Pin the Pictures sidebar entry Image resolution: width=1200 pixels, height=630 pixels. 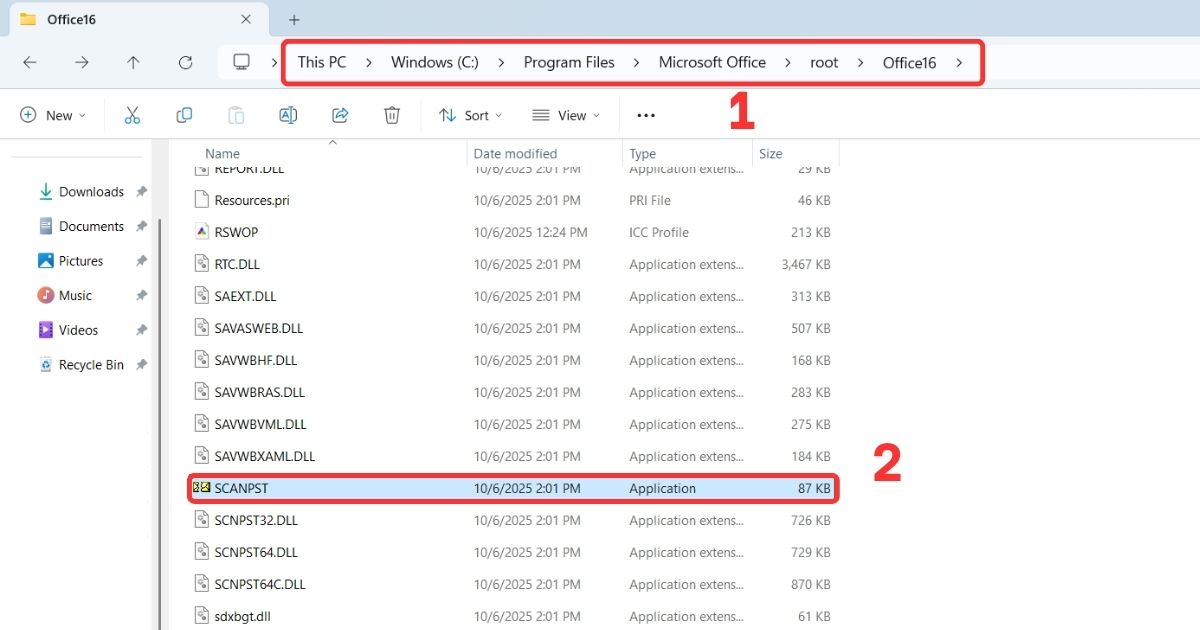[140, 260]
